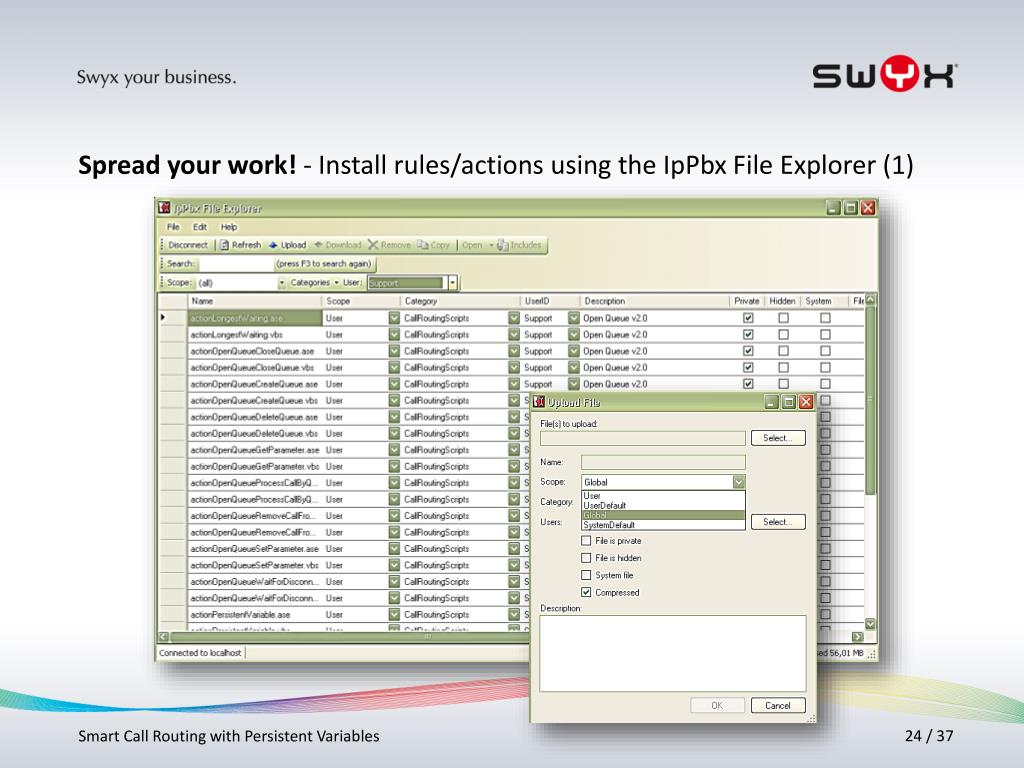1024x768 pixels.
Task: Open Category dropdown for actionPersistentVariable.ase row
Action: (514, 615)
